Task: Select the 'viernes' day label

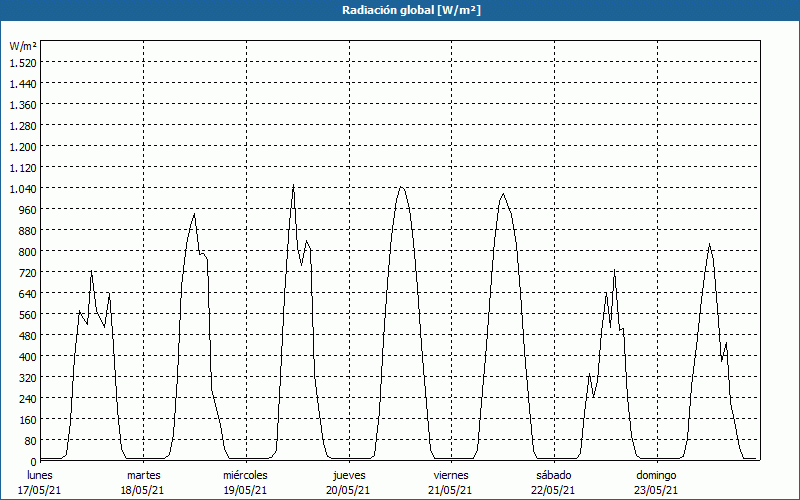Action: point(451,475)
